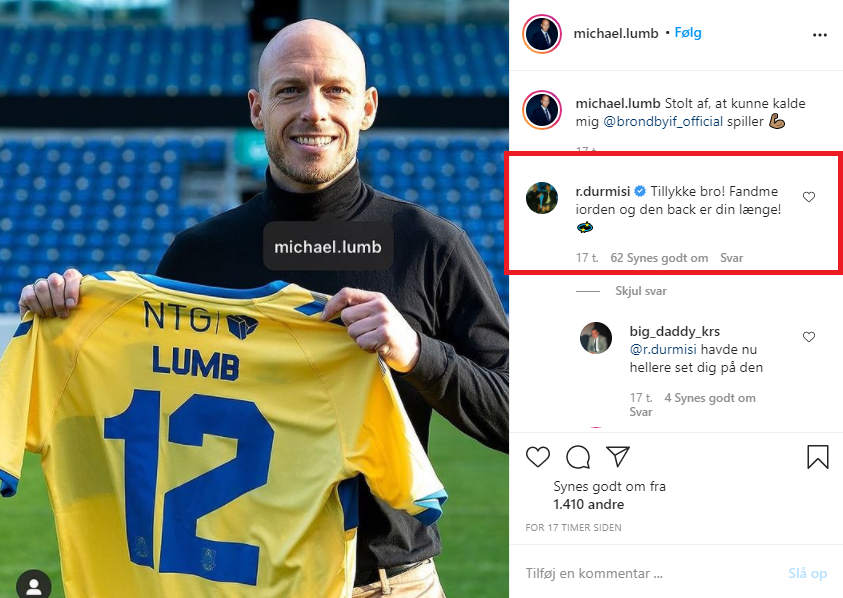Viewport: 843px width, 598px height.
Task: View the 1.410 andre likes list
Action: (589, 504)
